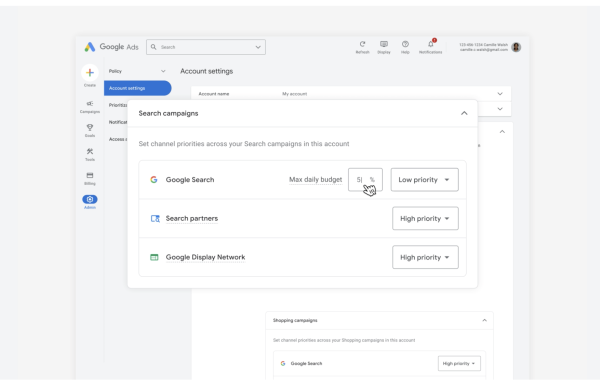Click into the top Search field
The height and width of the screenshot is (385, 600).
pyautogui.click(x=205, y=47)
